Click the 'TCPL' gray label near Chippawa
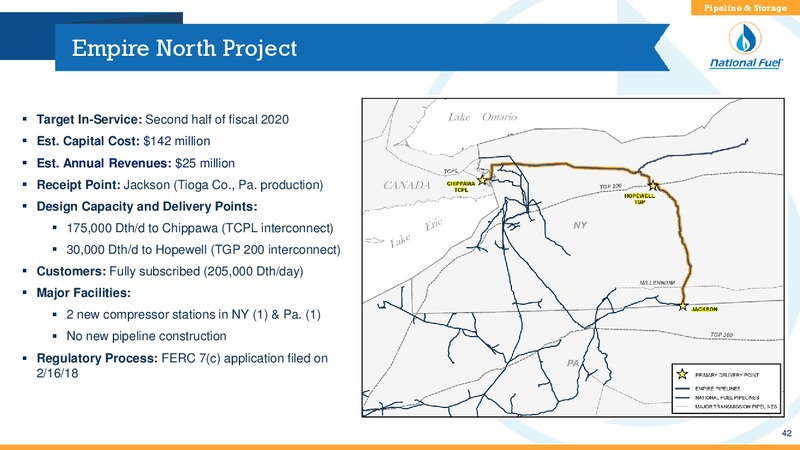 coord(451,171)
